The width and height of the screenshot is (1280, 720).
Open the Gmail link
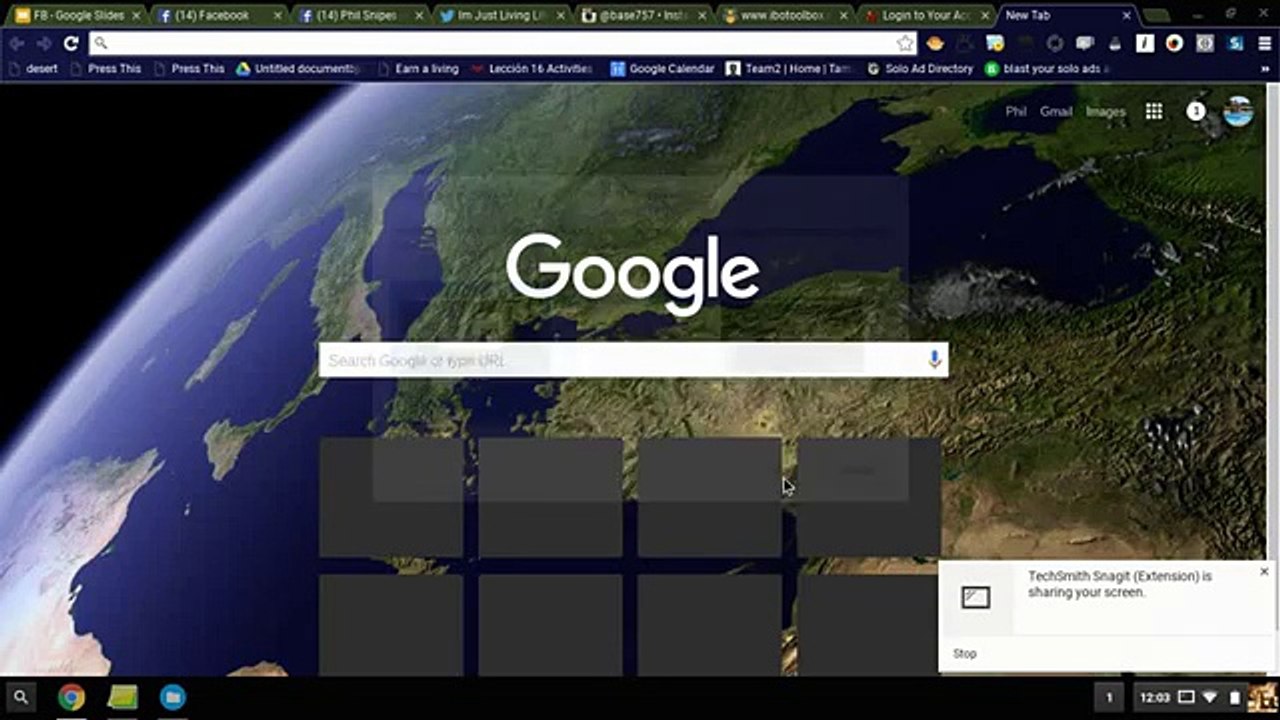tap(1056, 112)
